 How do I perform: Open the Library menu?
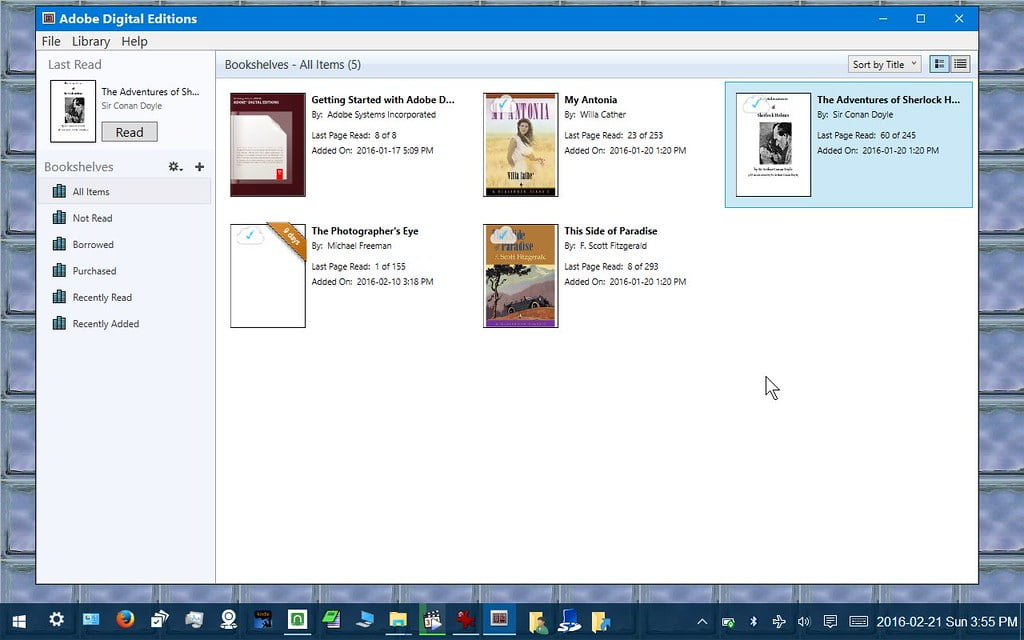(91, 41)
